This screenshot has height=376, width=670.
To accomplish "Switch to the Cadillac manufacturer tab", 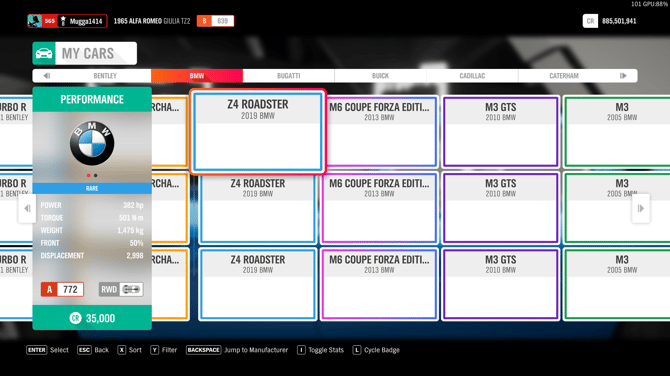I will point(472,76).
